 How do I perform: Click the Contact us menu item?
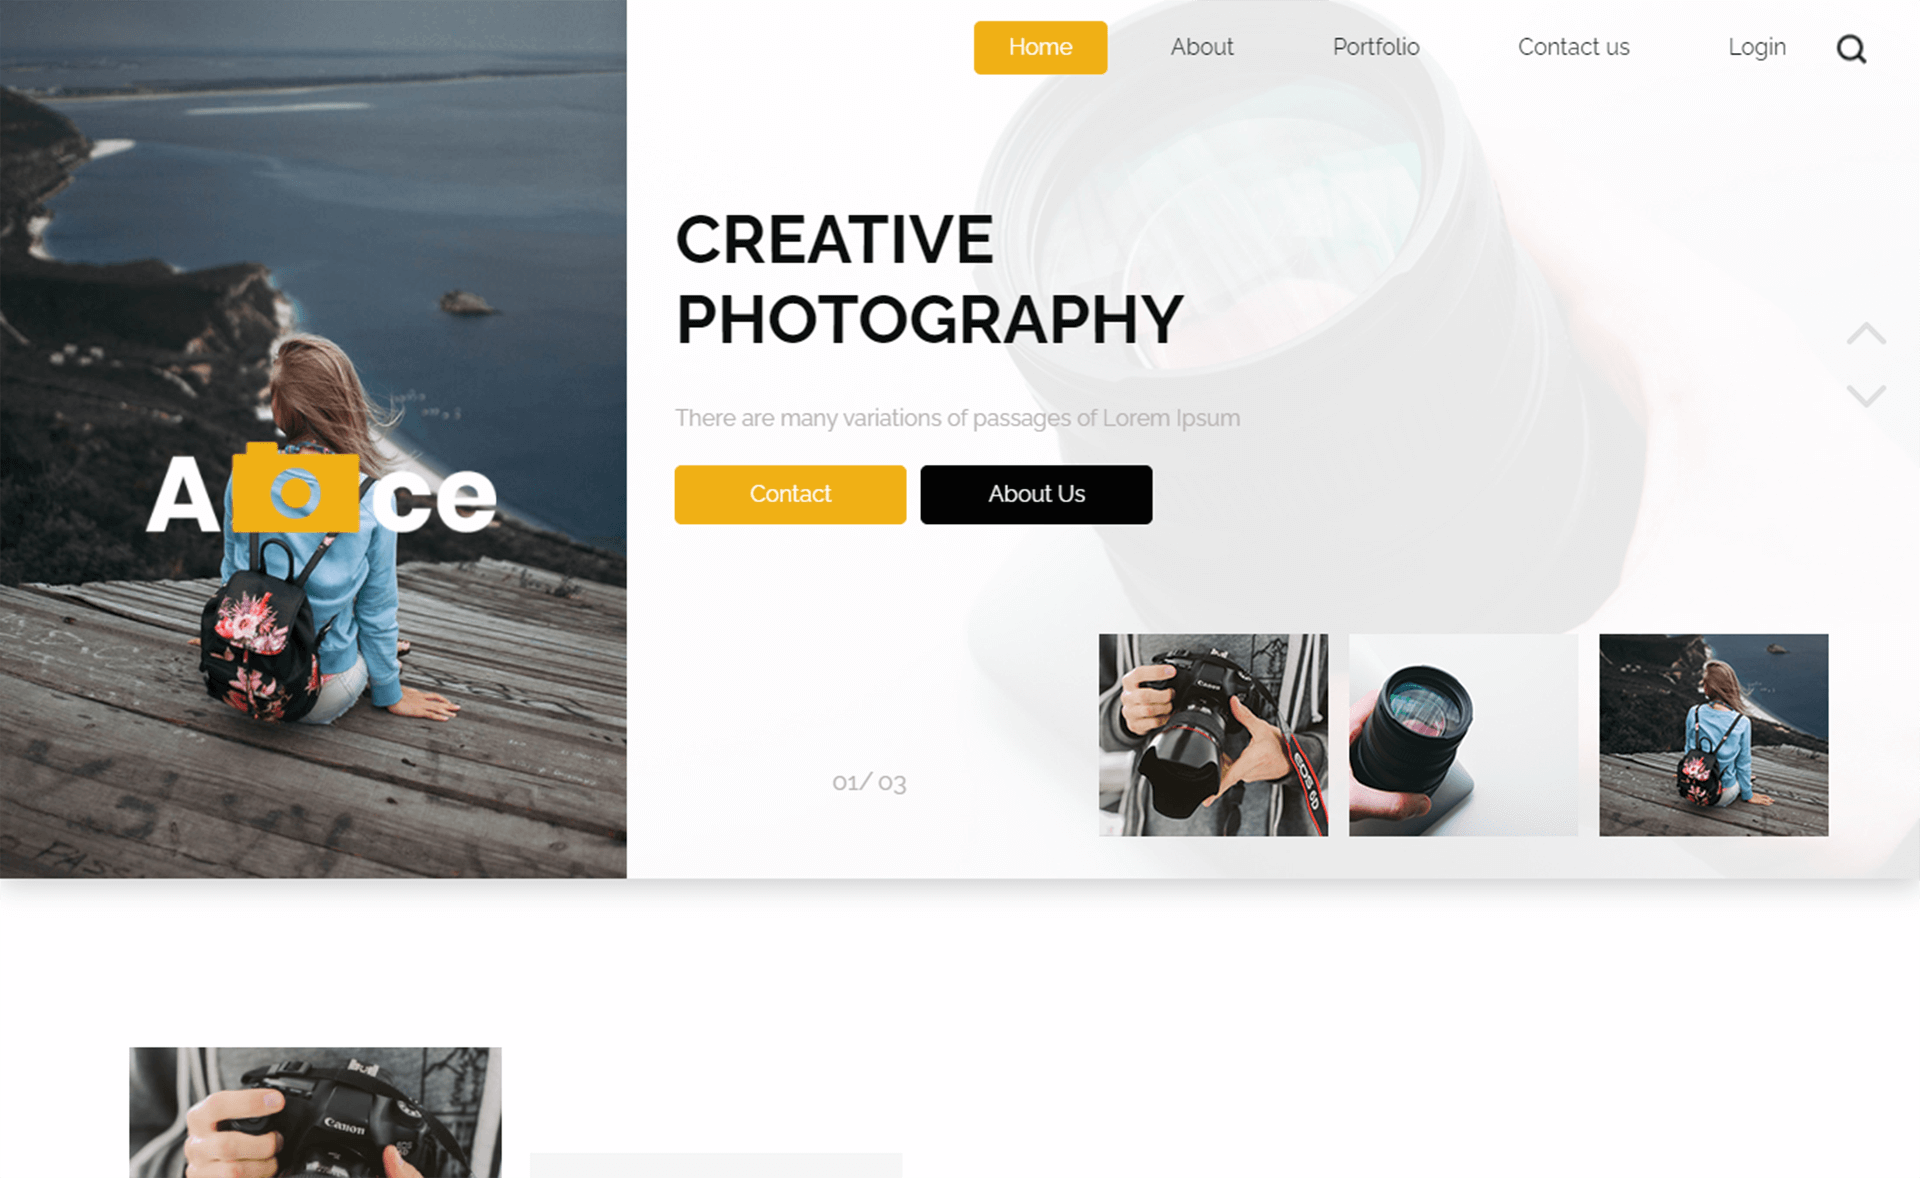(x=1572, y=47)
